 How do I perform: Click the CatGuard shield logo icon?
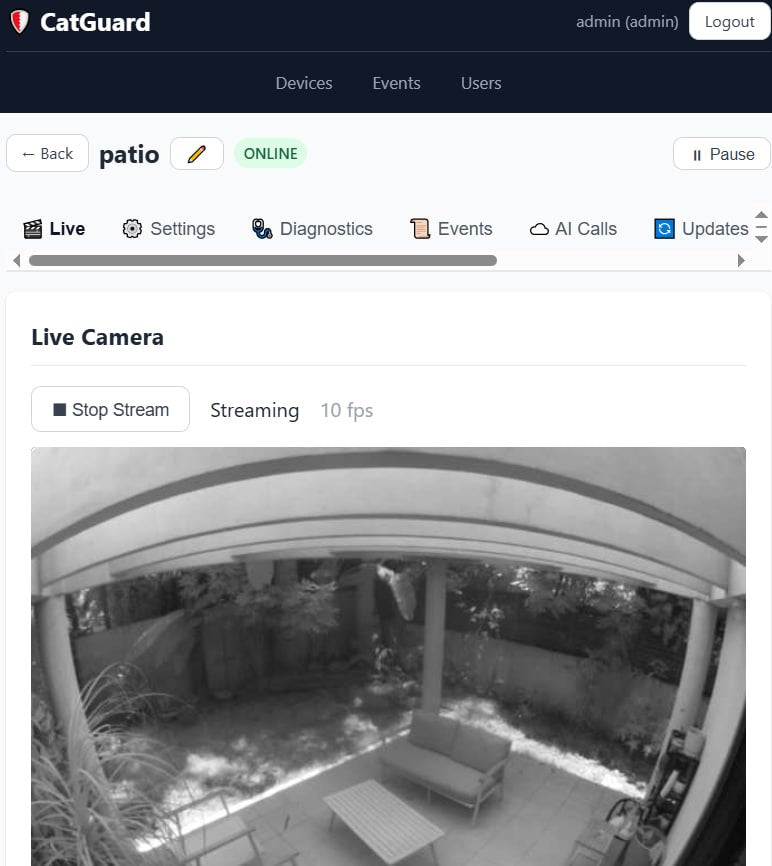click(19, 22)
